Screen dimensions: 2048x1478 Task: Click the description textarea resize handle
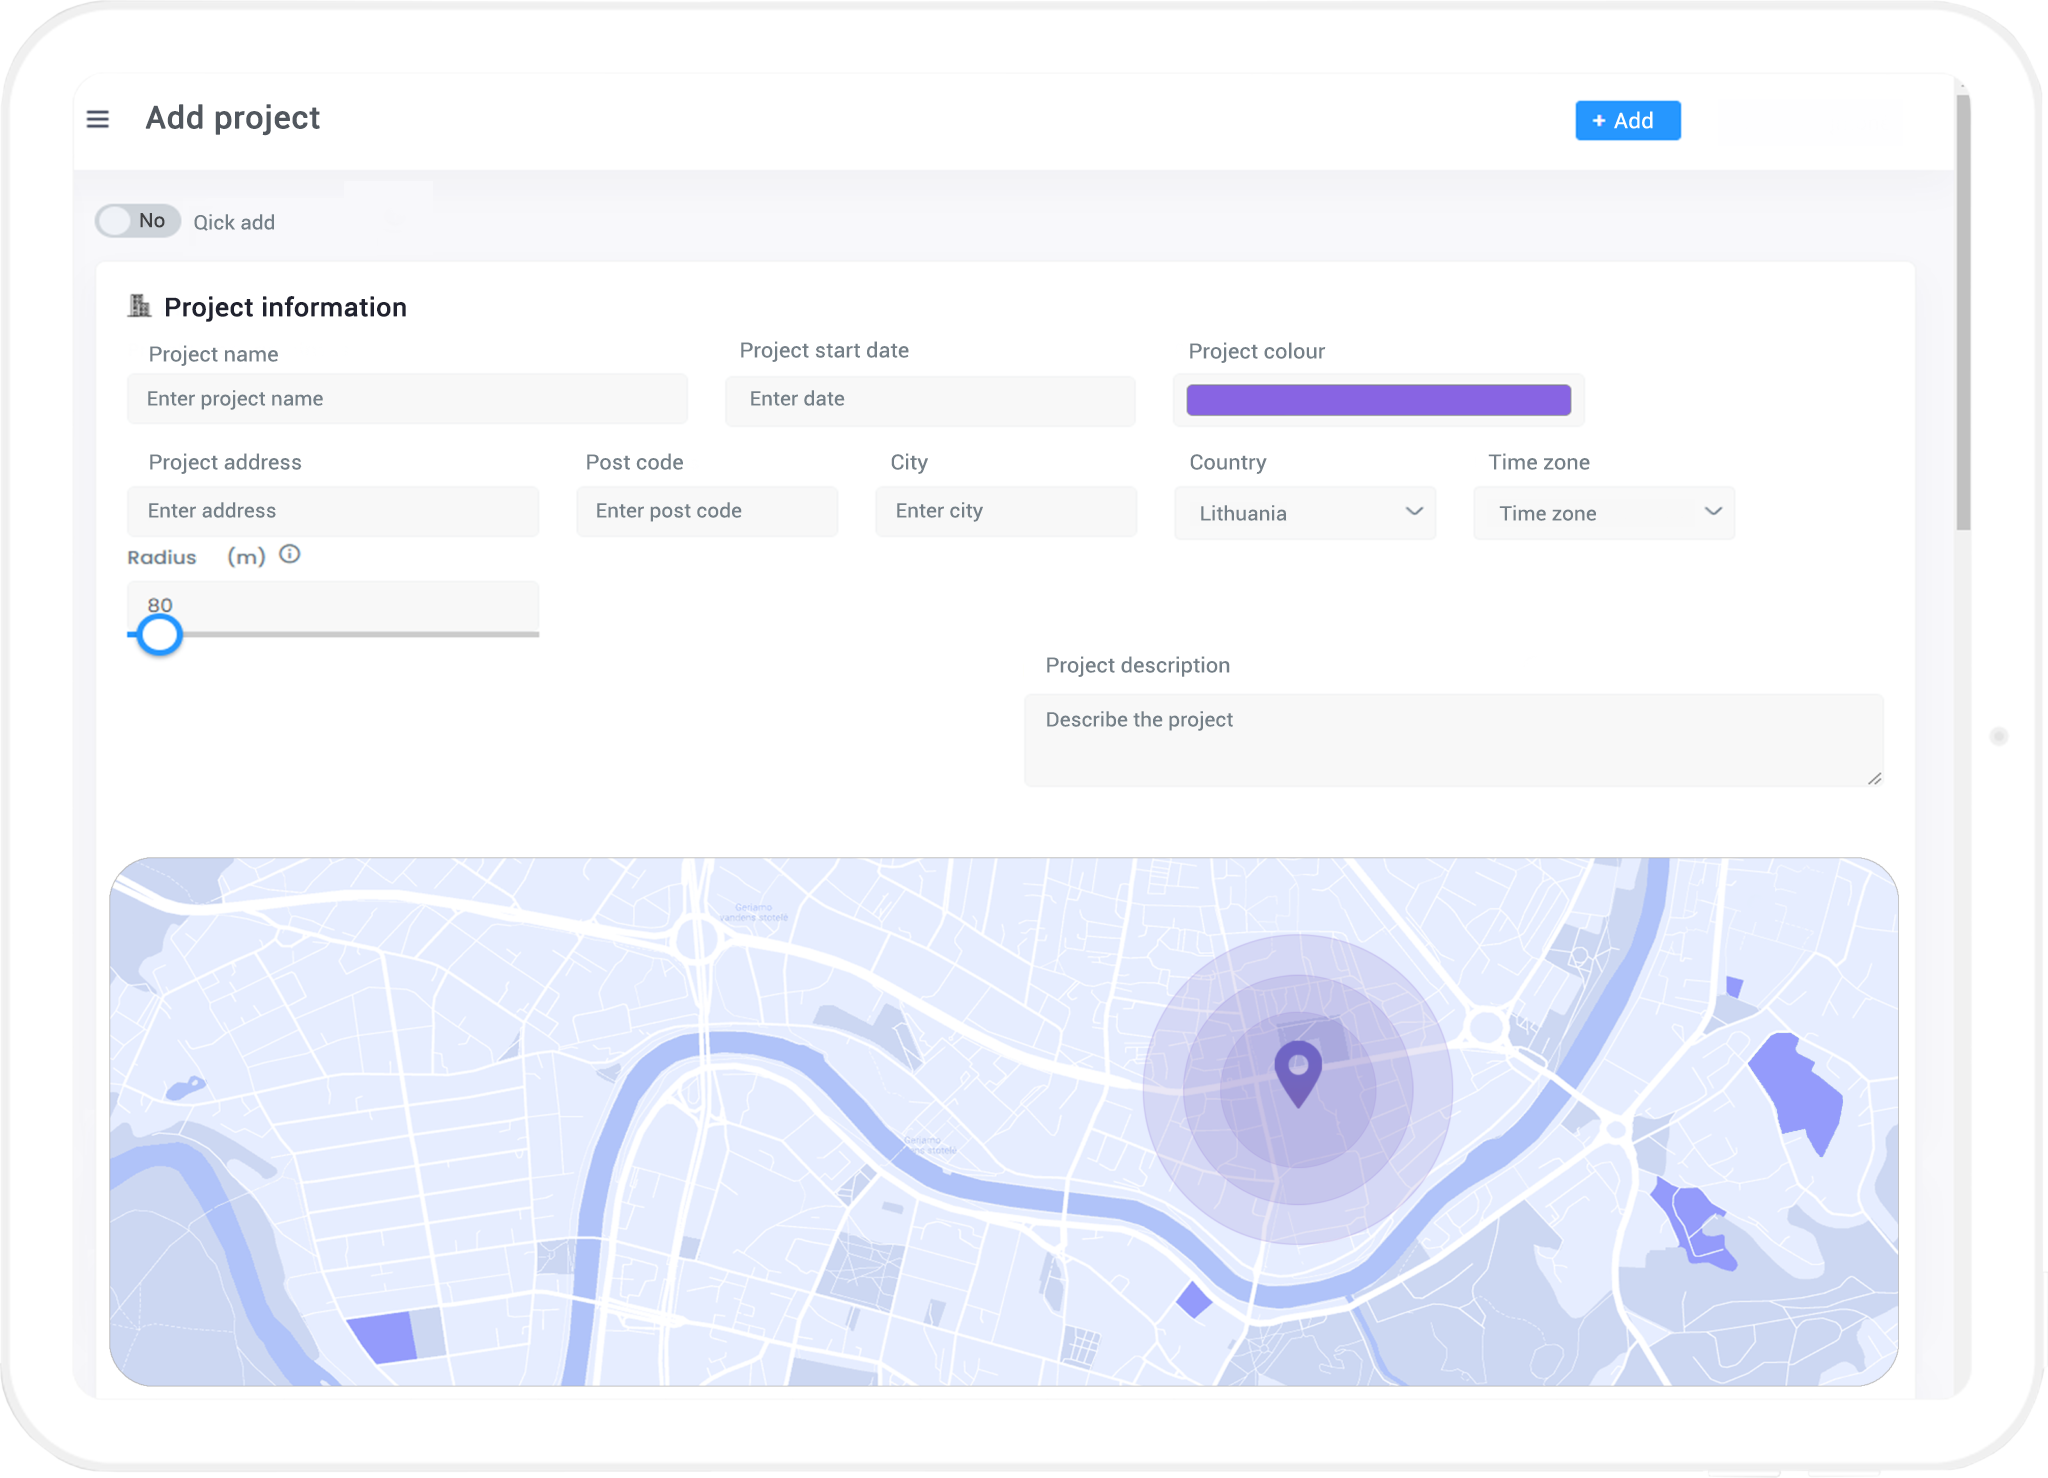click(1874, 778)
